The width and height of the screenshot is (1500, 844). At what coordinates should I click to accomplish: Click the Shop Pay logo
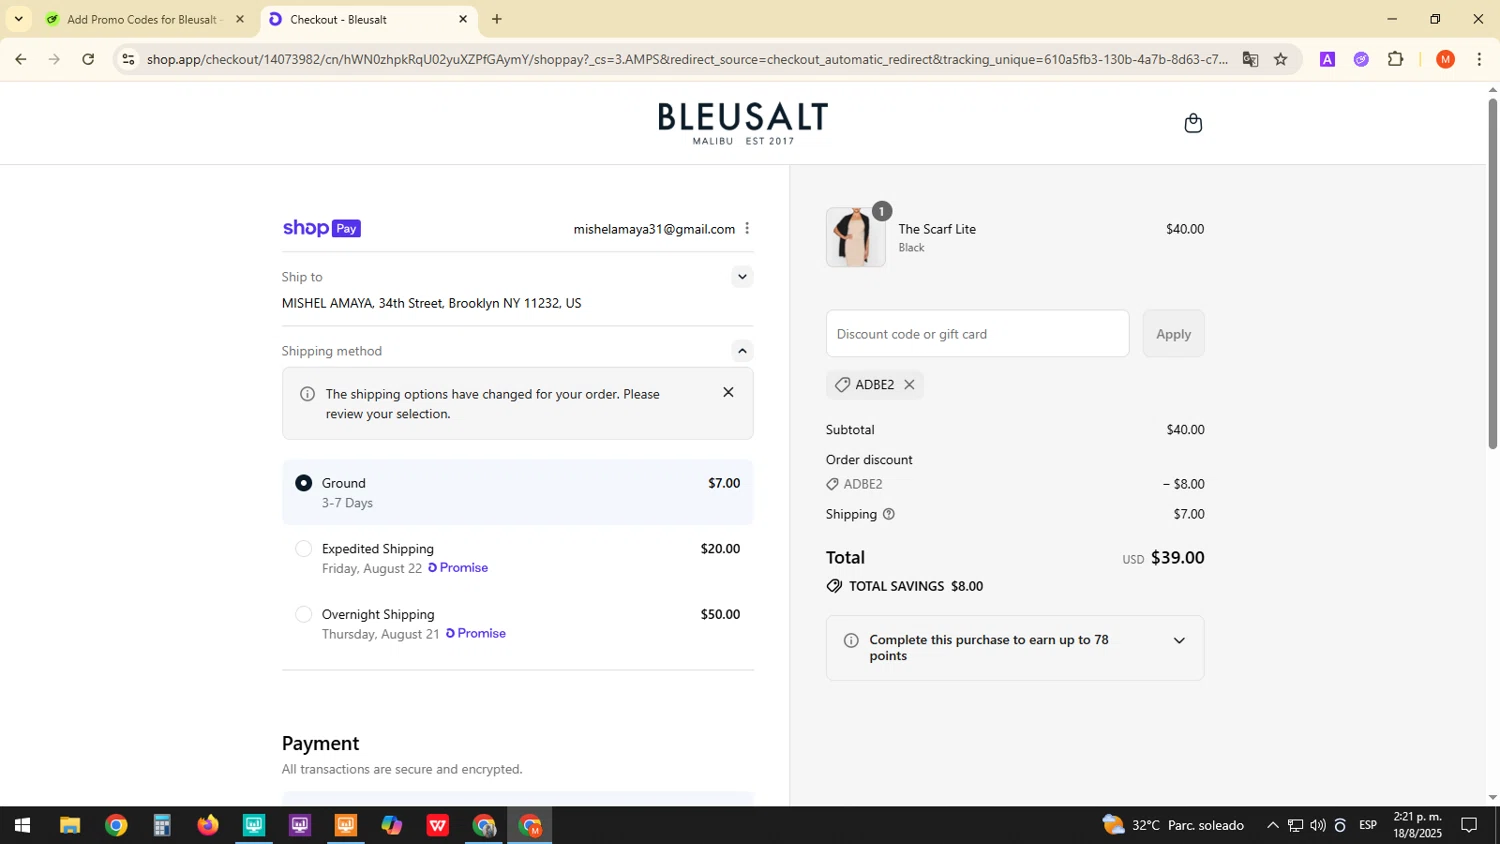pos(321,228)
